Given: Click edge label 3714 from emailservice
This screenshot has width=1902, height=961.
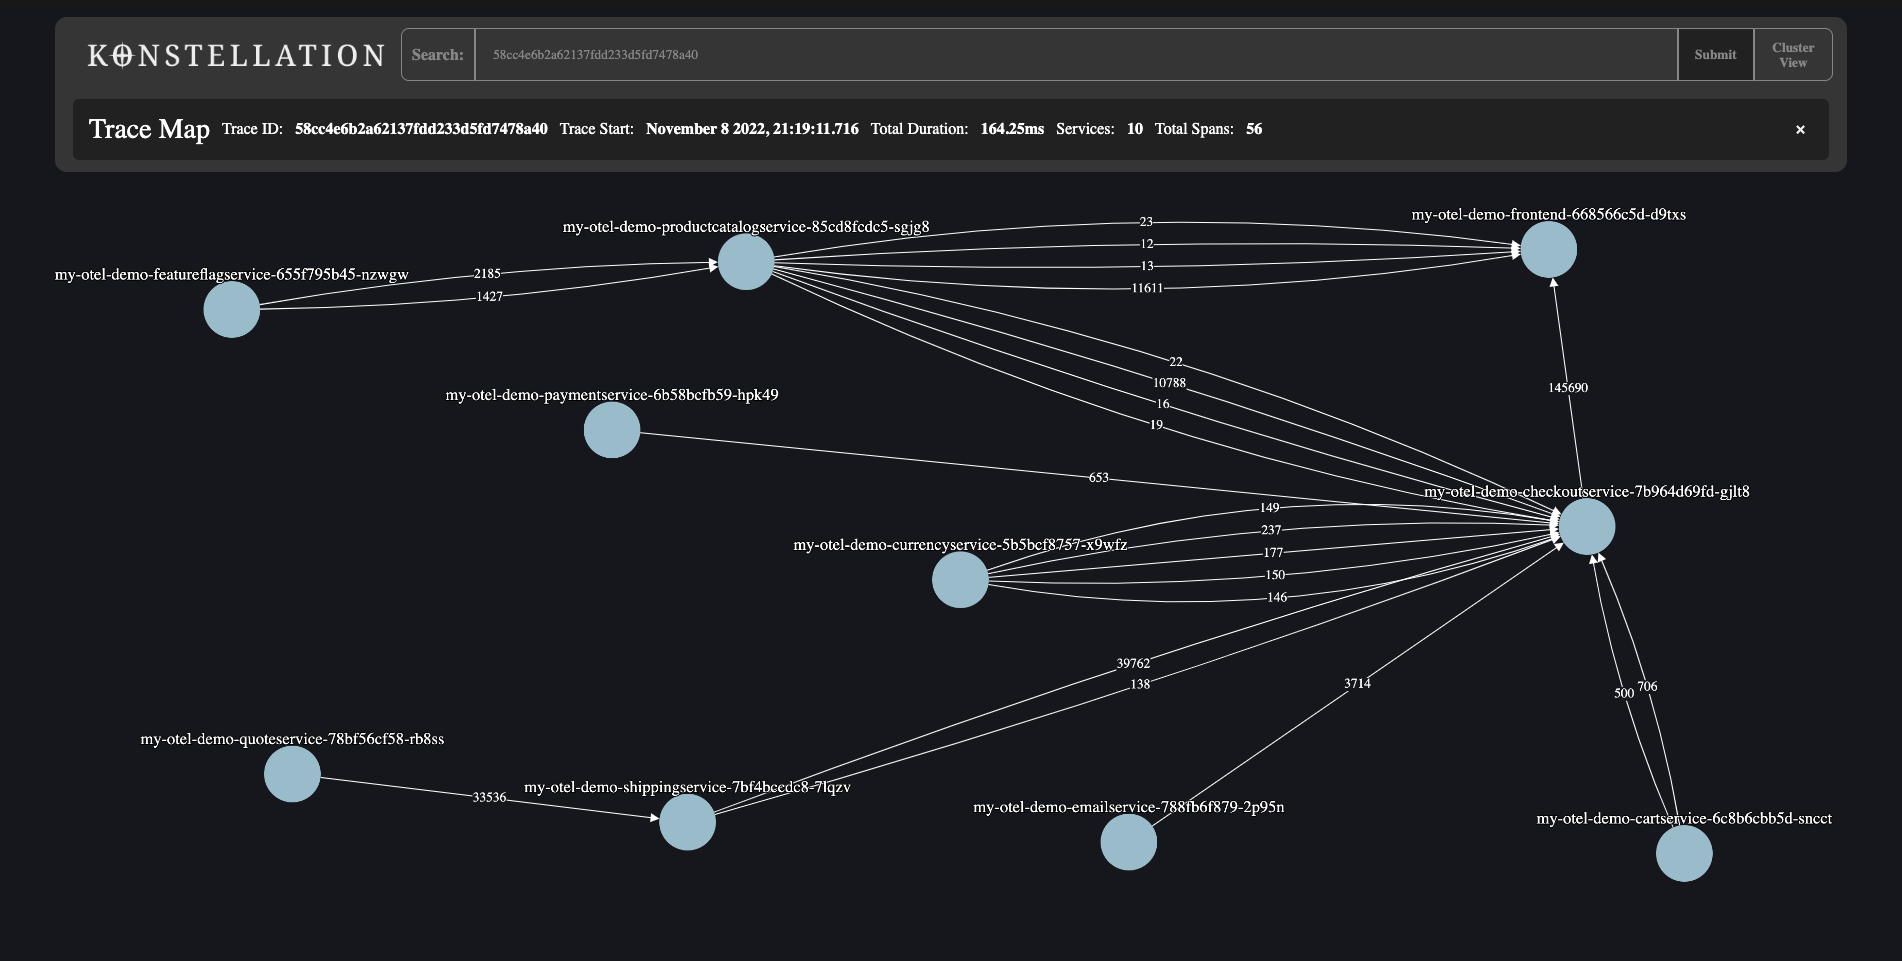Looking at the screenshot, I should pyautogui.click(x=1357, y=684).
